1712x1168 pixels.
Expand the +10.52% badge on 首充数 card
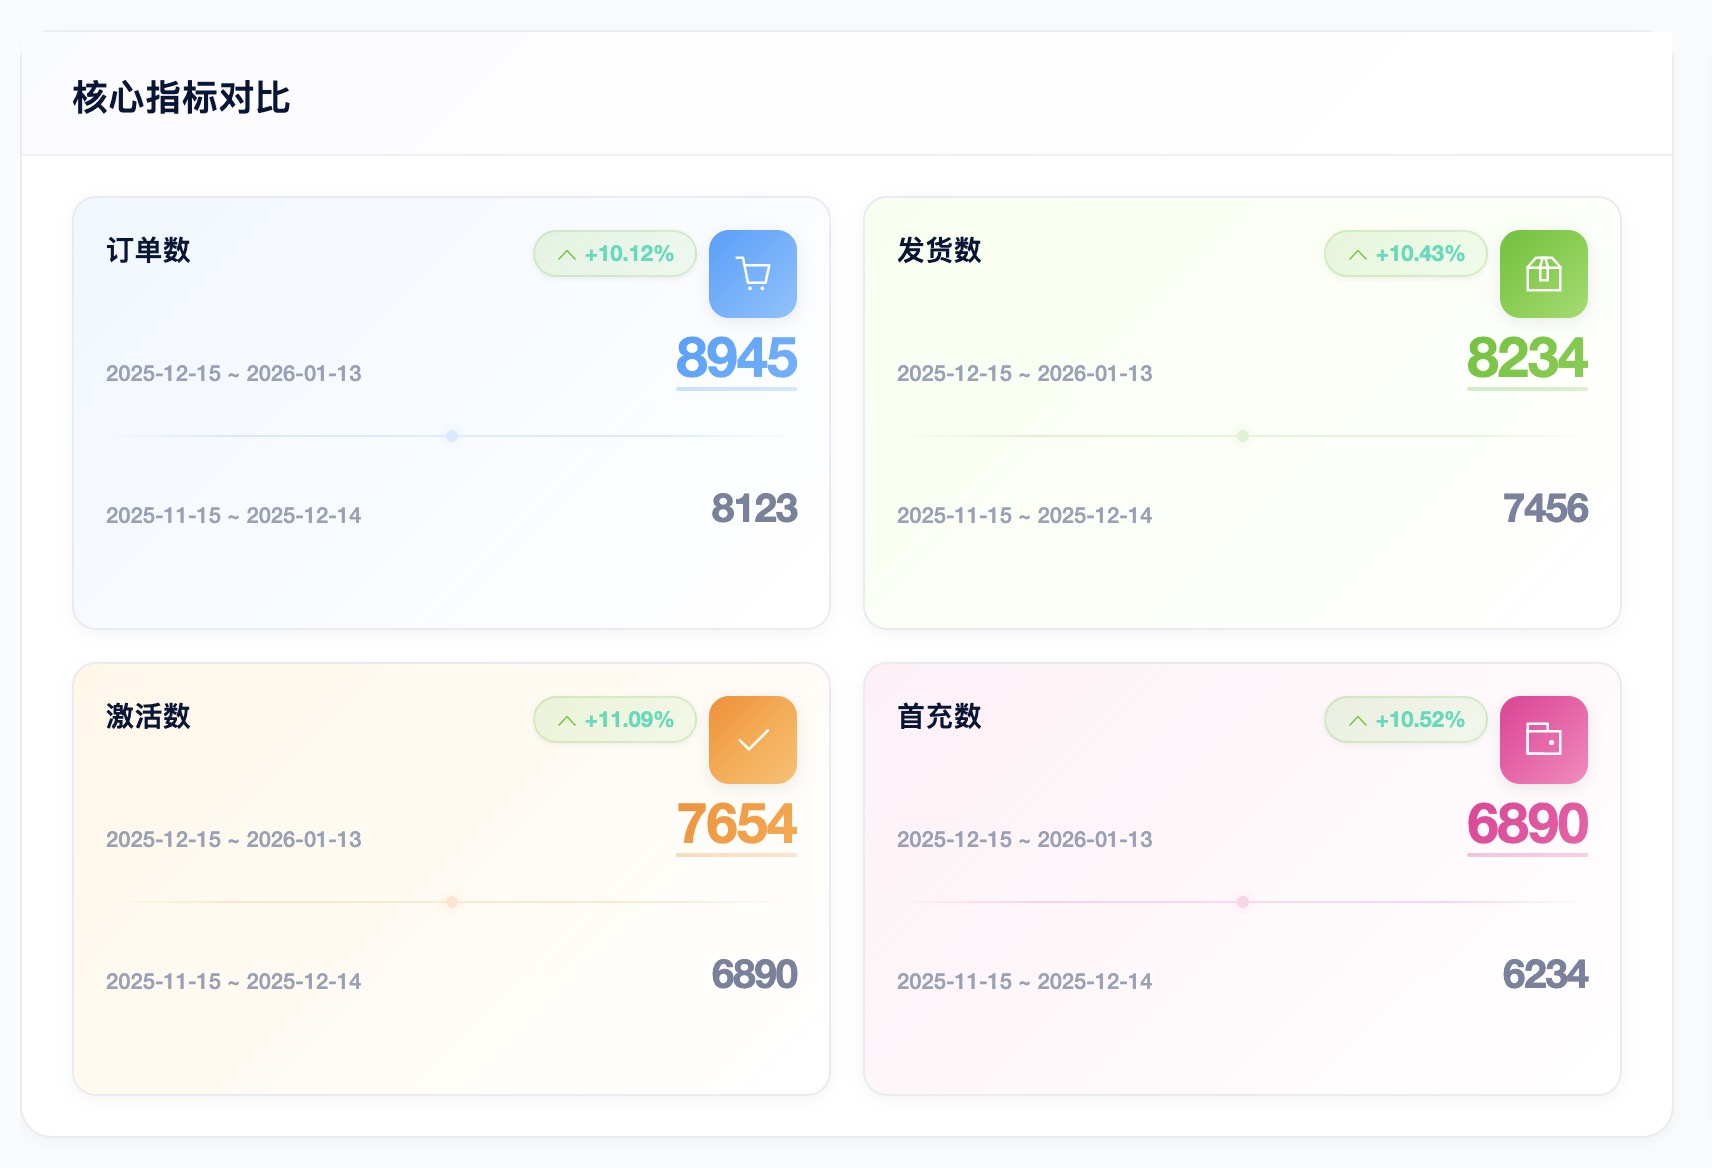[1404, 719]
